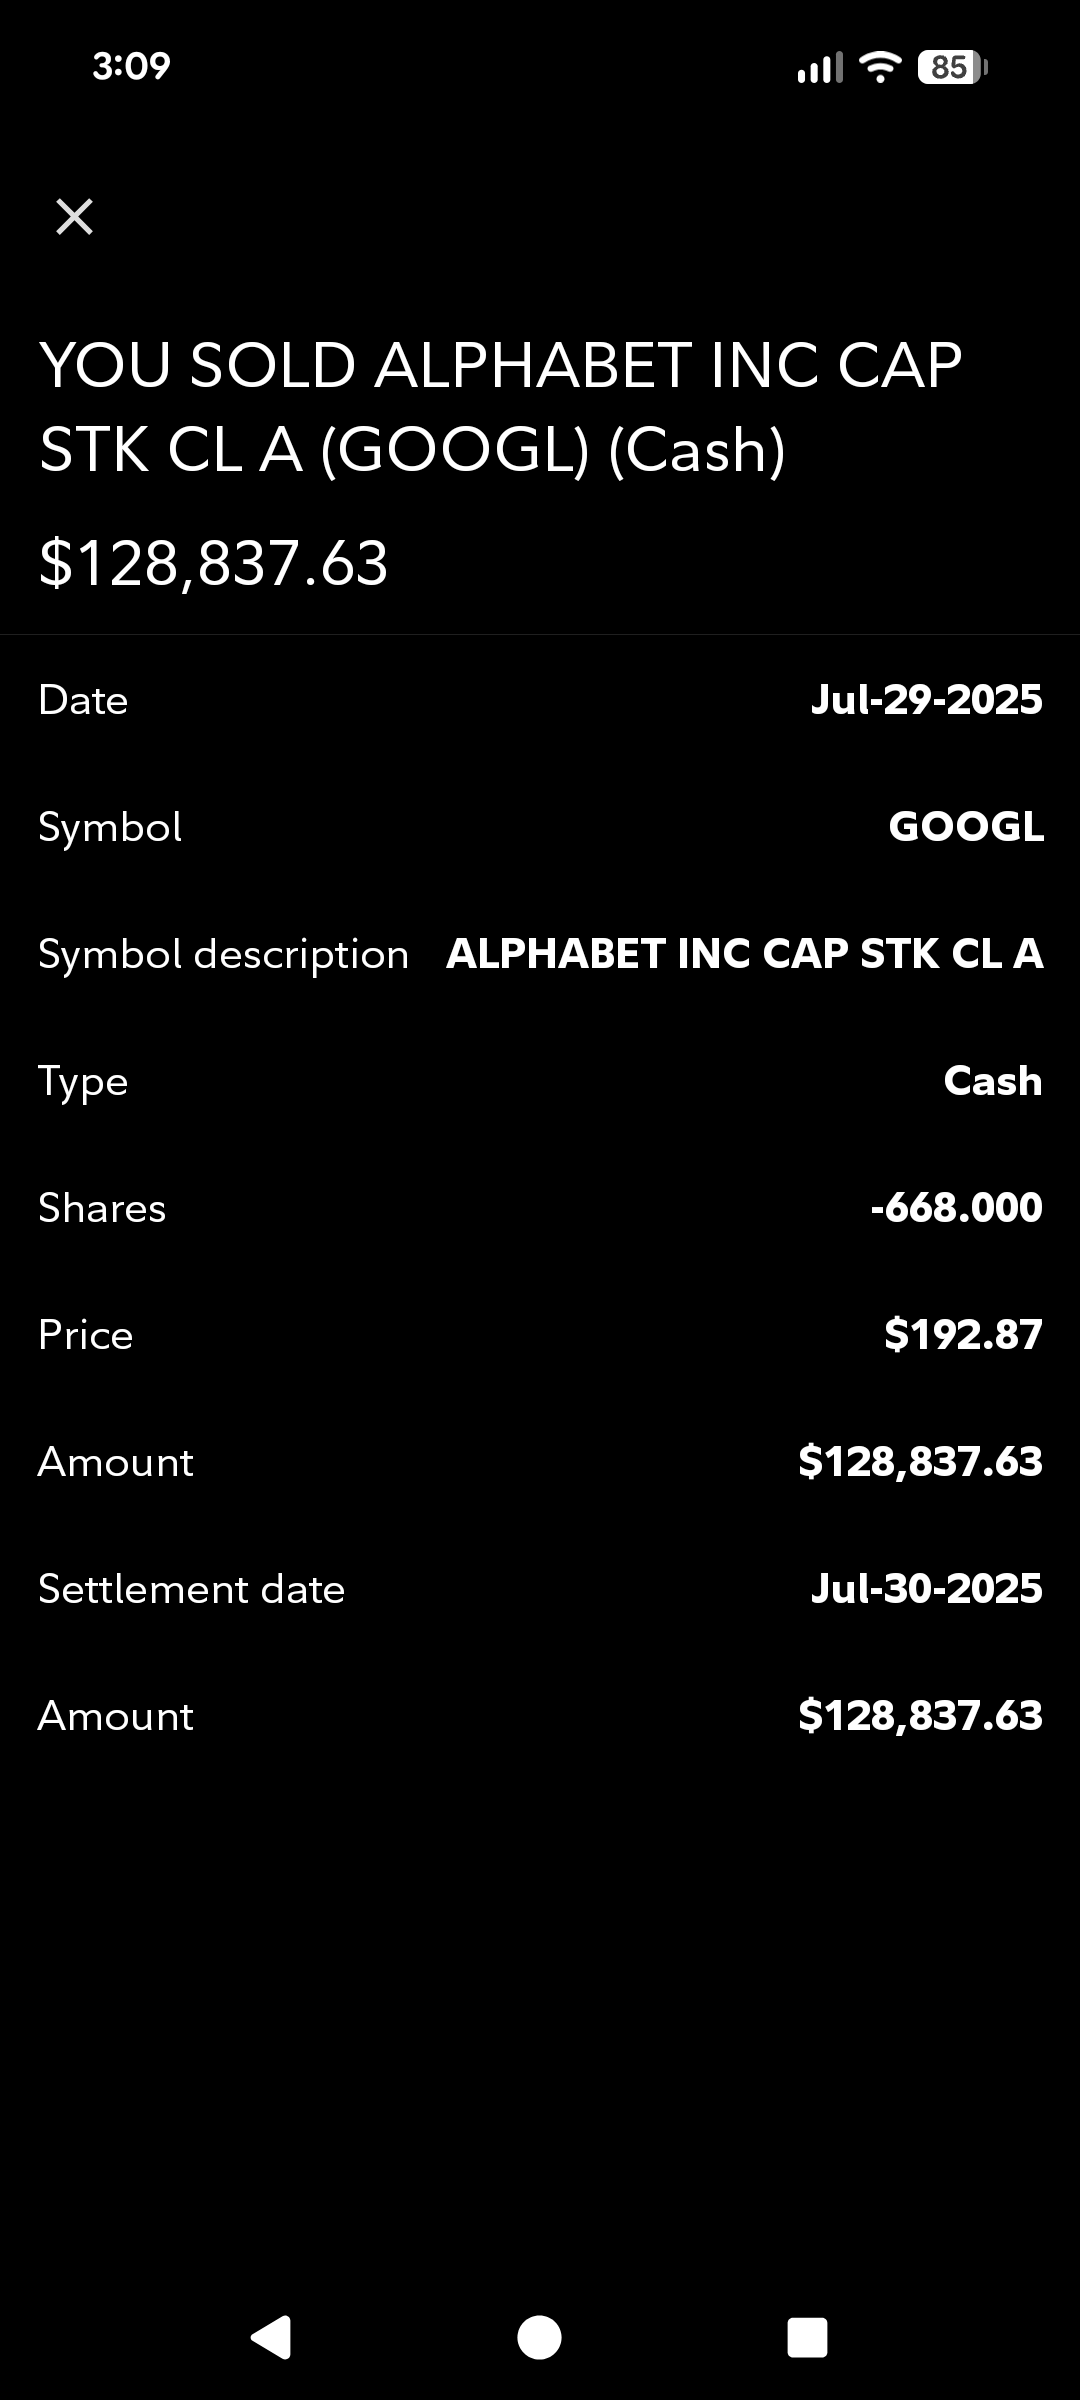Tap the Wi-Fi icon in status bar
Screen dimensions: 1080x2400
click(x=880, y=67)
